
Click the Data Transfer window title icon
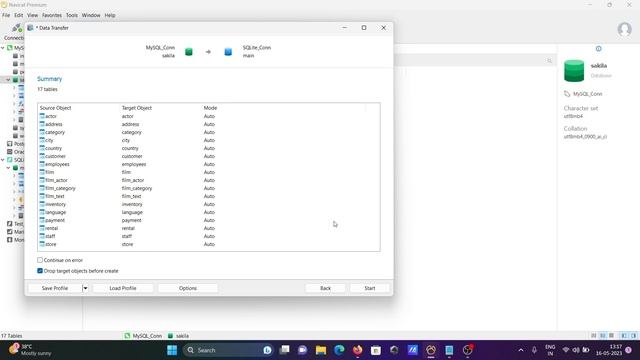click(x=30, y=28)
